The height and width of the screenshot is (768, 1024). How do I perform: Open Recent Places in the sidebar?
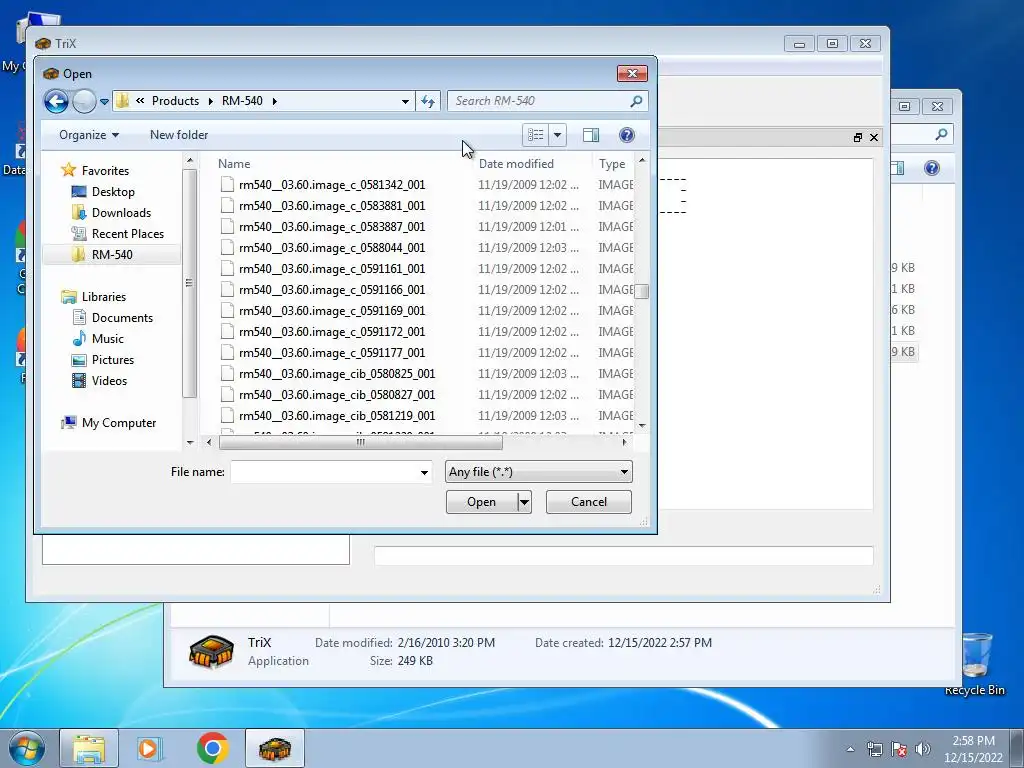tap(128, 234)
